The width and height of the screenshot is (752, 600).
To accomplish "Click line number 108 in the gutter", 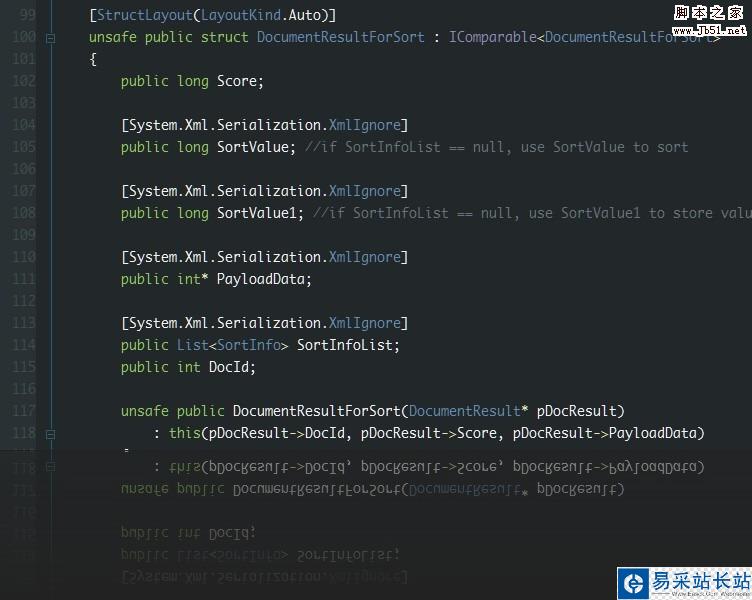I will [x=24, y=213].
